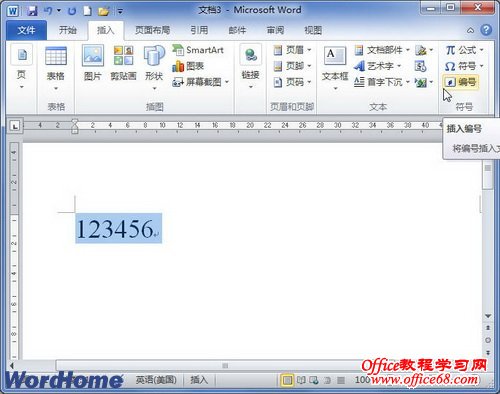The height and width of the screenshot is (394, 500).
Task: Open the 符号 (Symbol) menu
Action: 464,66
